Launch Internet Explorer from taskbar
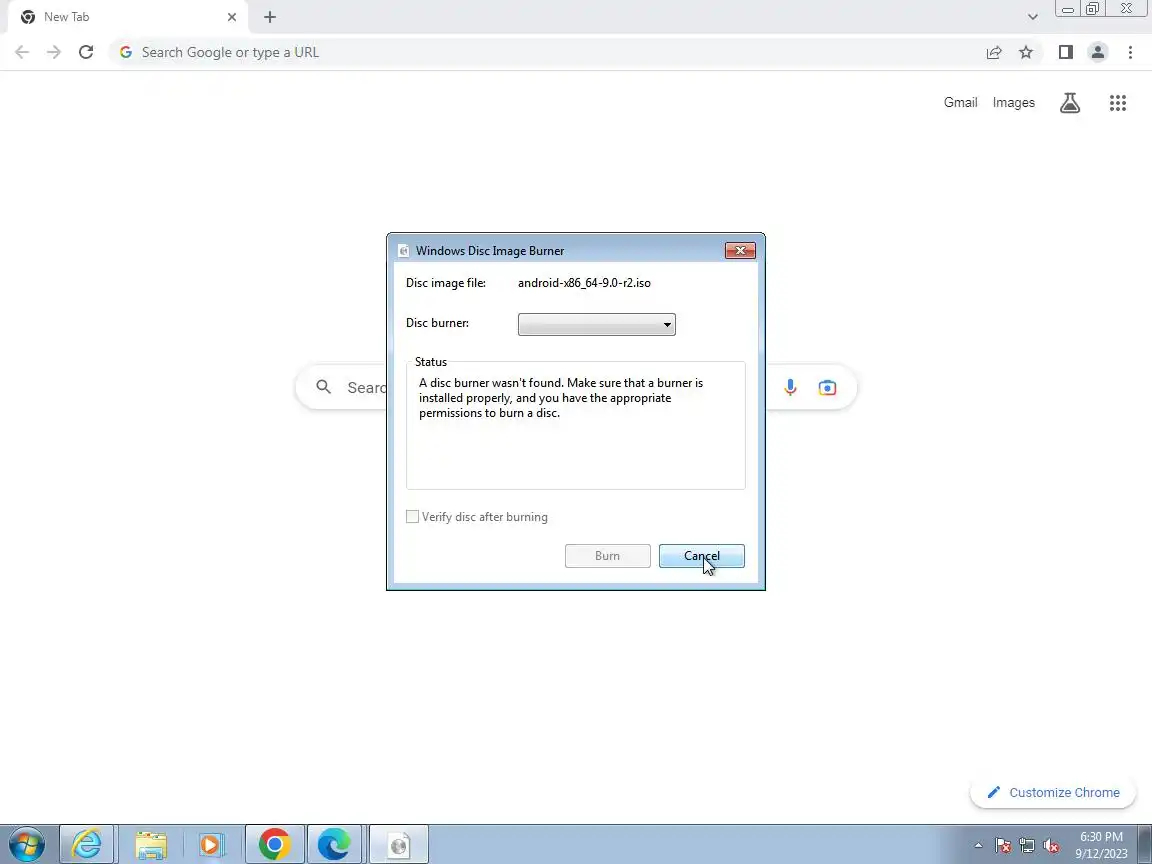 (x=86, y=845)
